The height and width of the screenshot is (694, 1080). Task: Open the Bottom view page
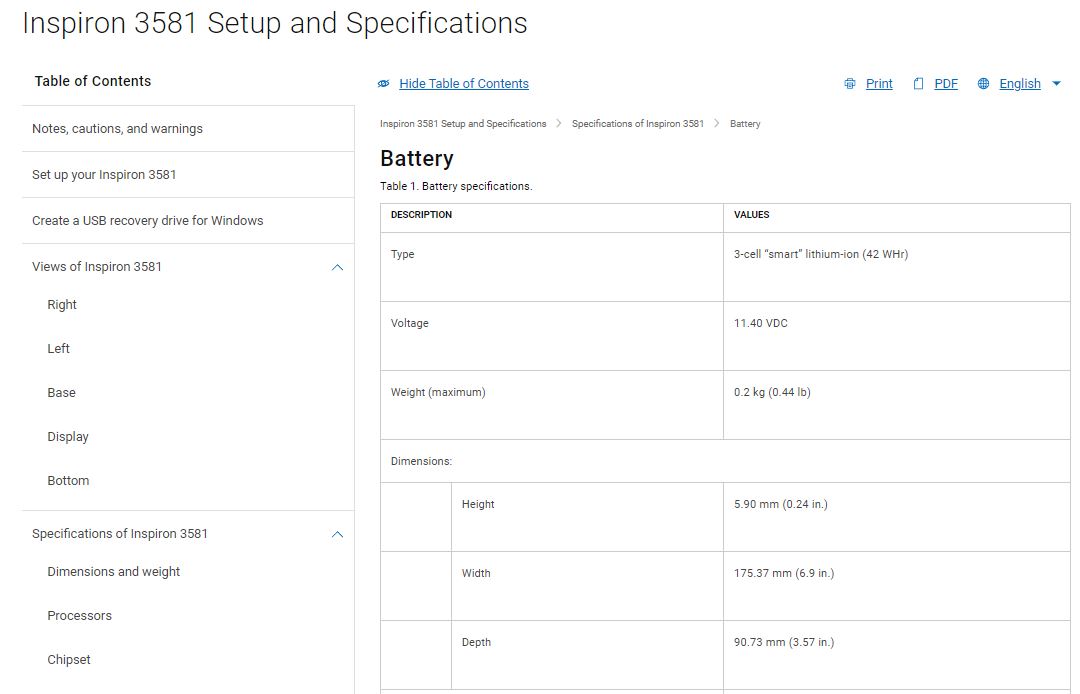[68, 481]
